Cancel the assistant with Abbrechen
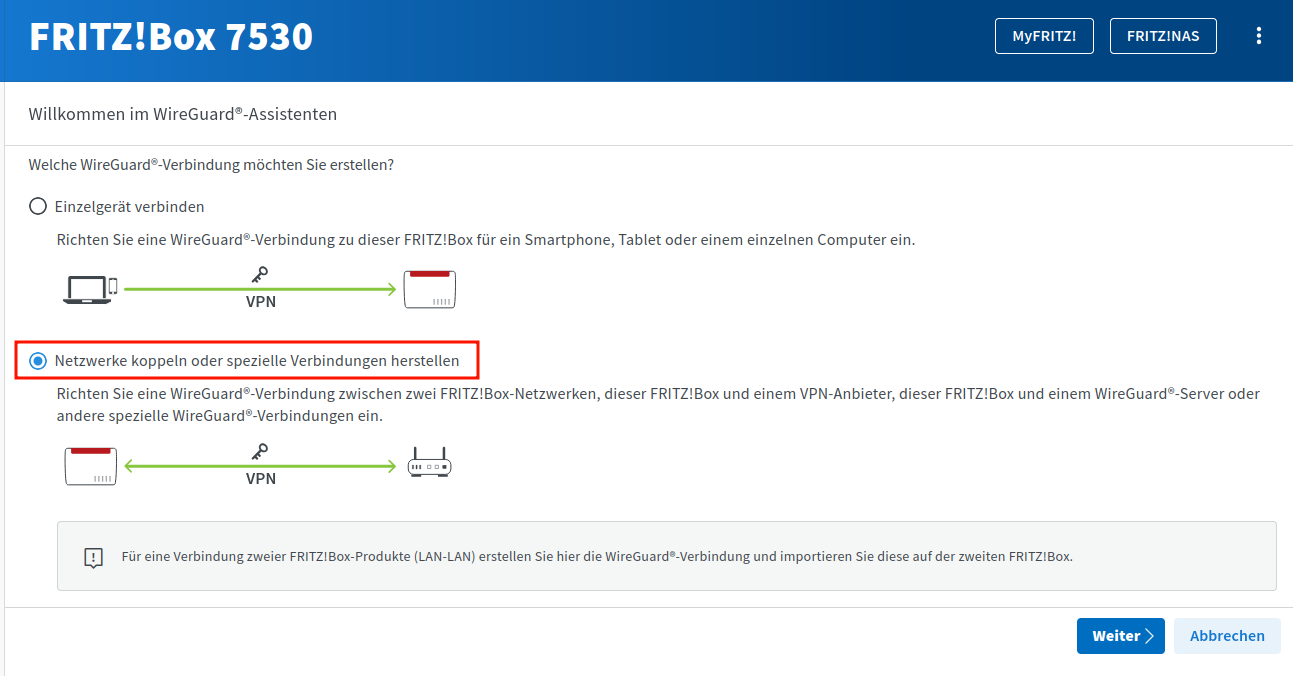Image resolution: width=1293 pixels, height=676 pixels. [x=1227, y=636]
